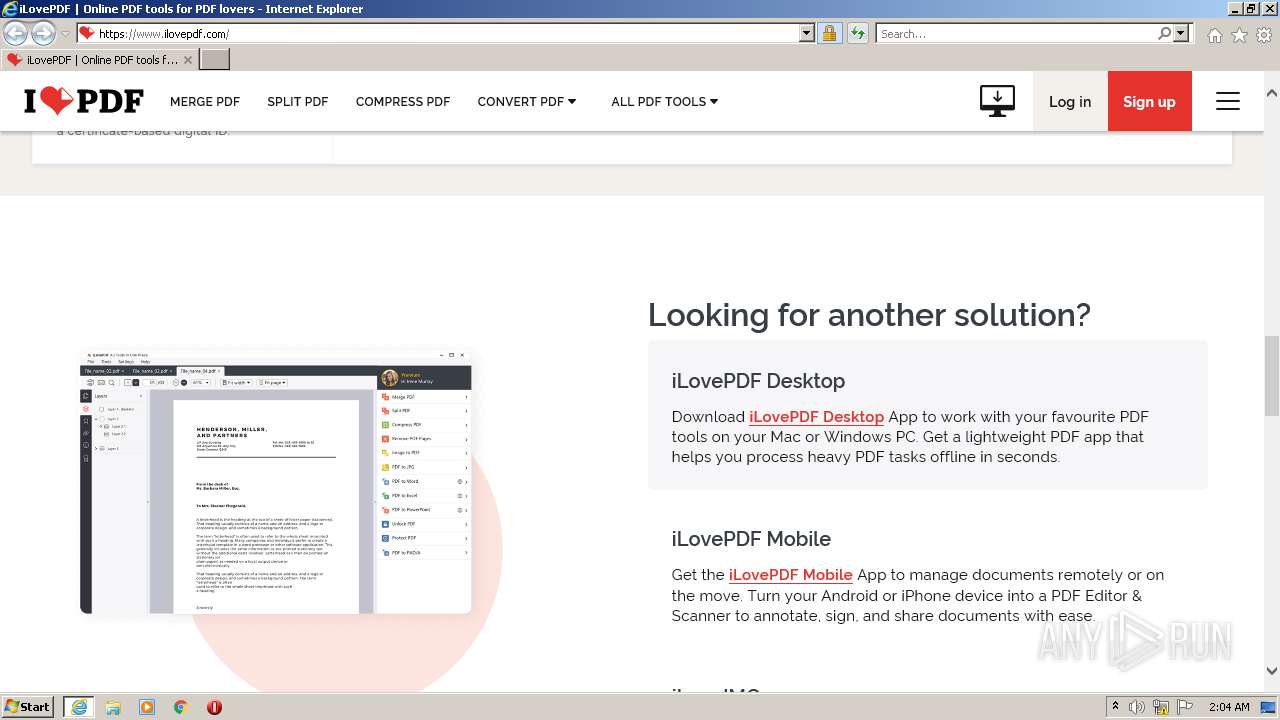The height and width of the screenshot is (720, 1280).
Task: Open the Favorites star icon
Action: tap(1239, 35)
